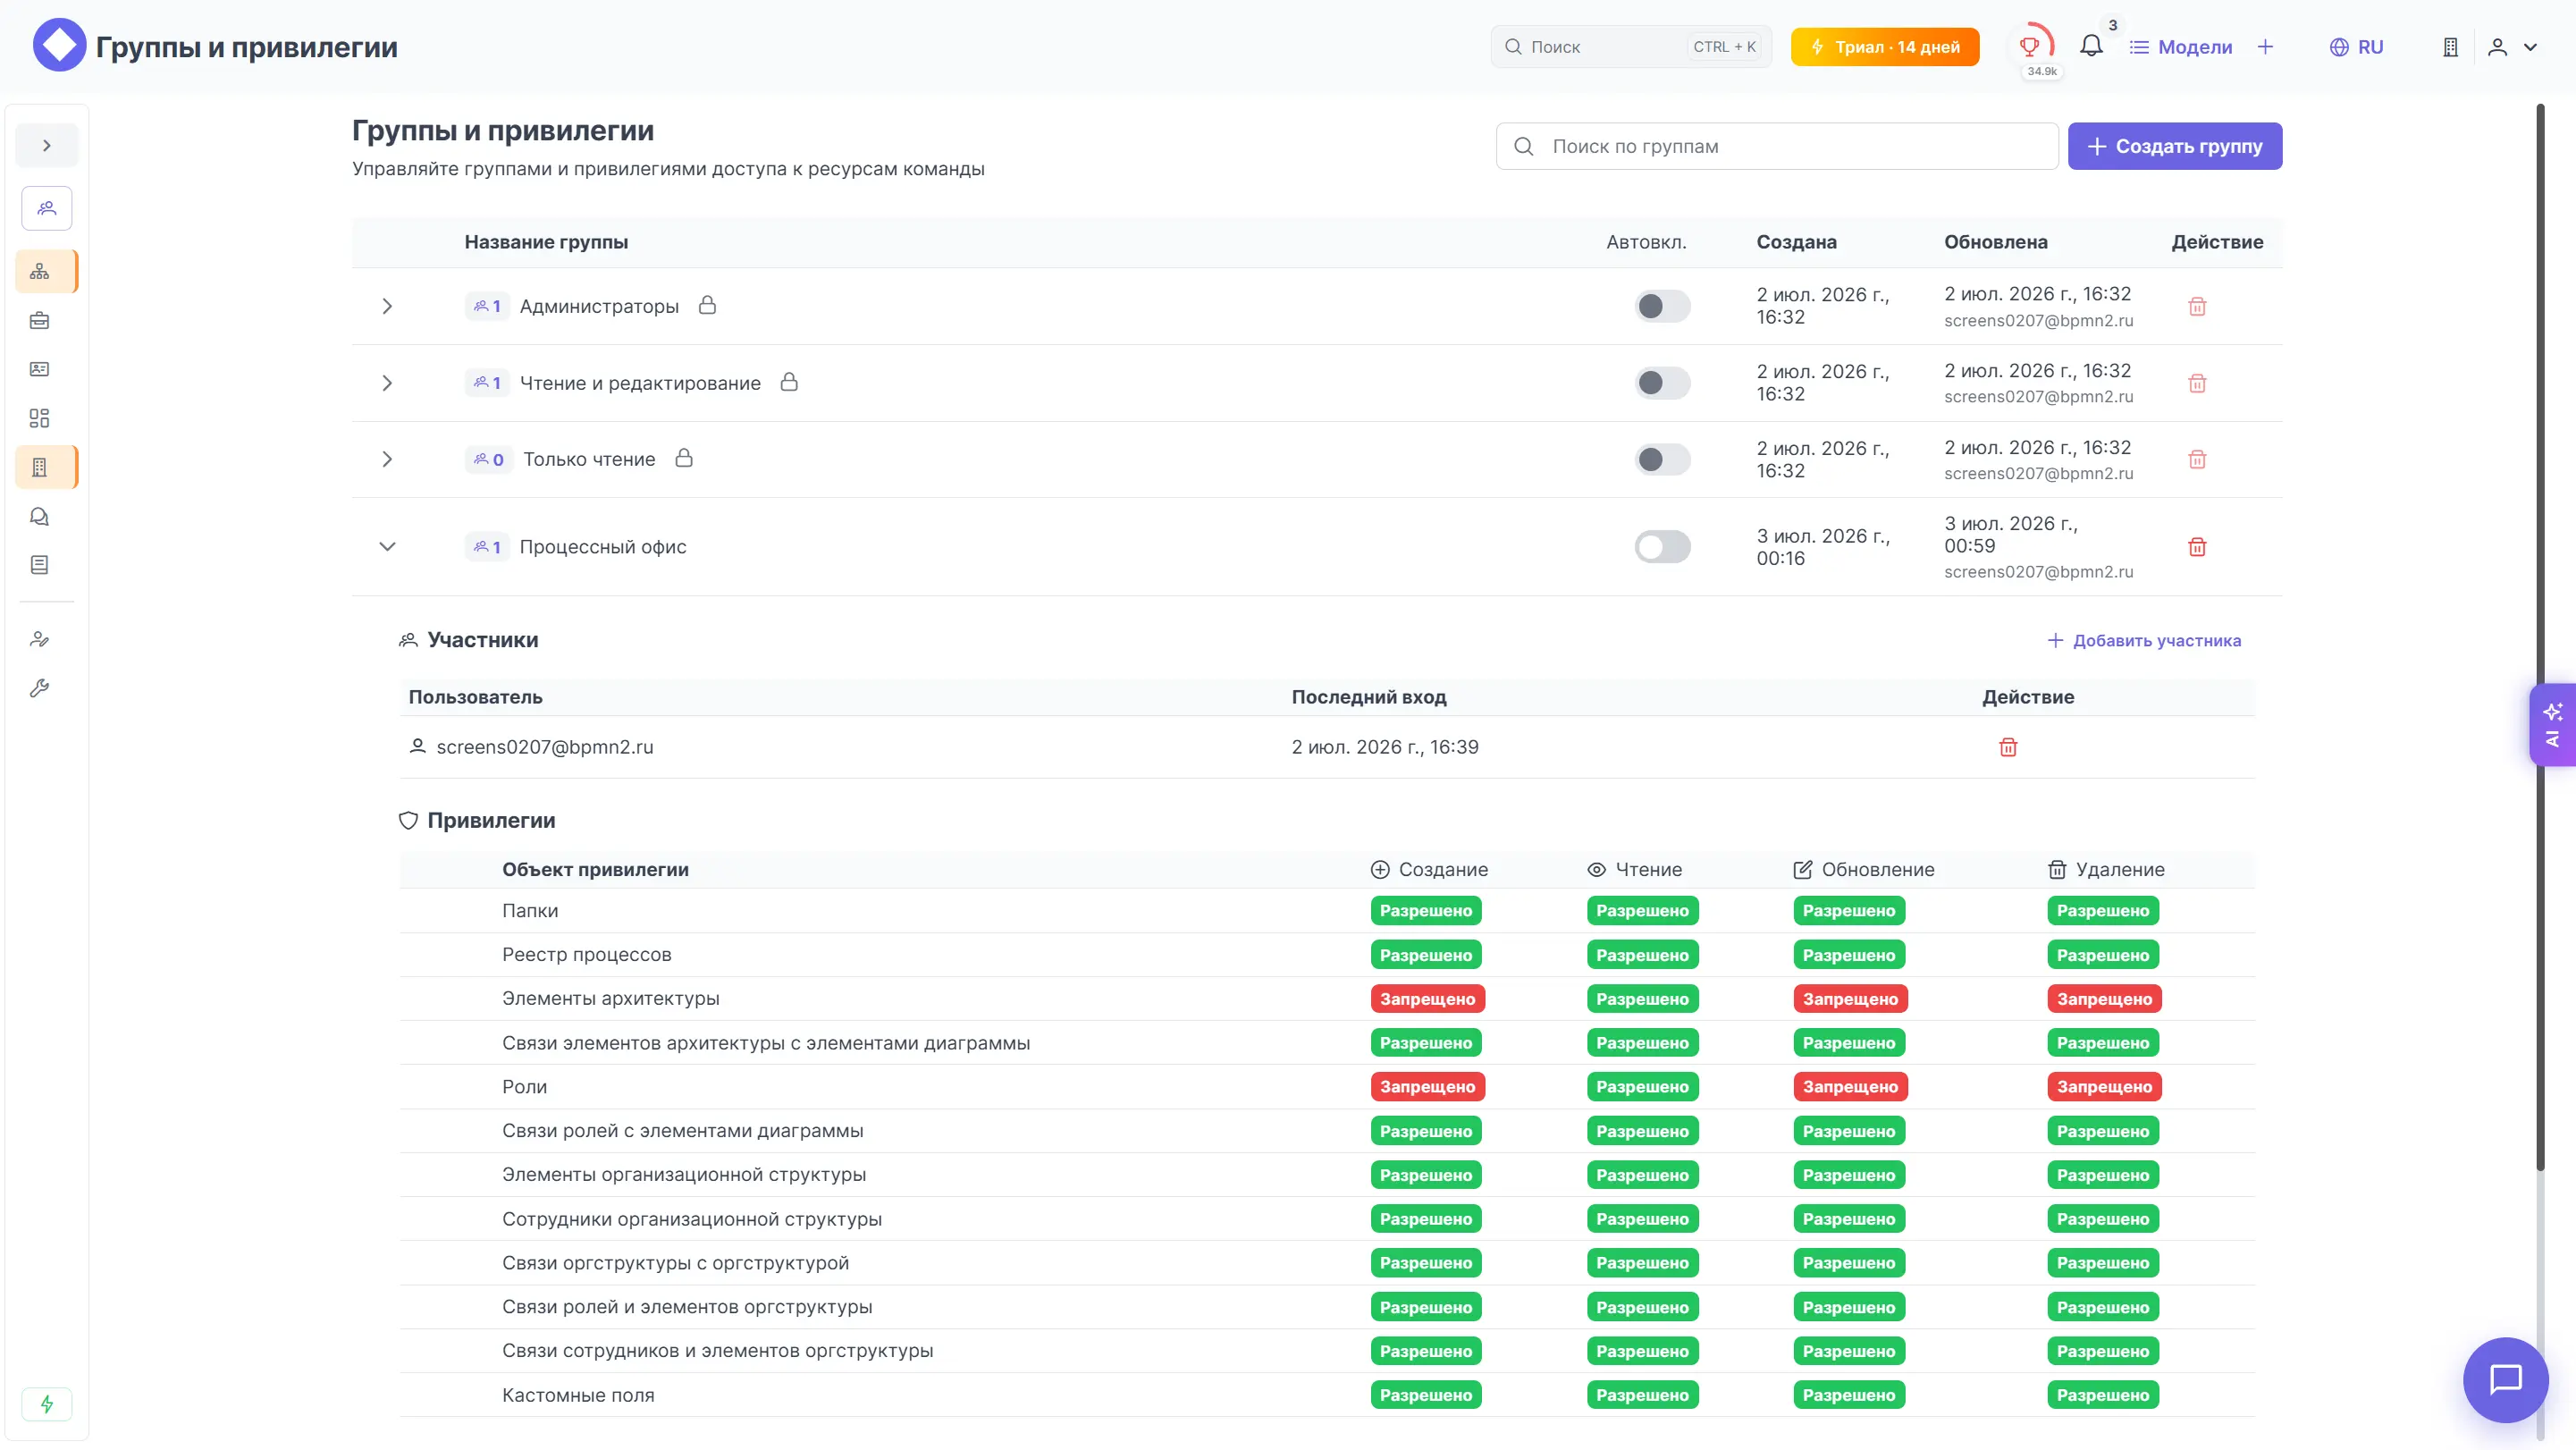The height and width of the screenshot is (1450, 2576).
Task: Delete the Только чтение group
Action: click(x=2197, y=459)
